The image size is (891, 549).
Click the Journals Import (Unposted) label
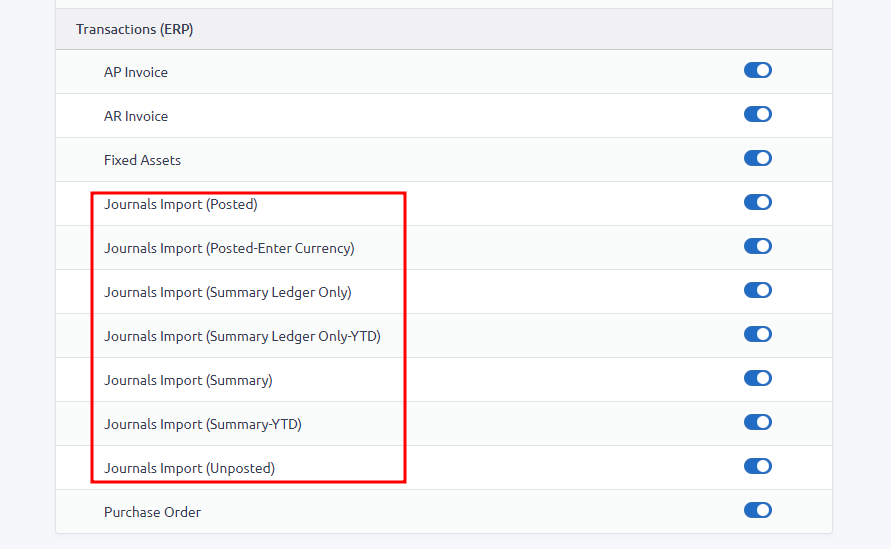click(x=189, y=468)
